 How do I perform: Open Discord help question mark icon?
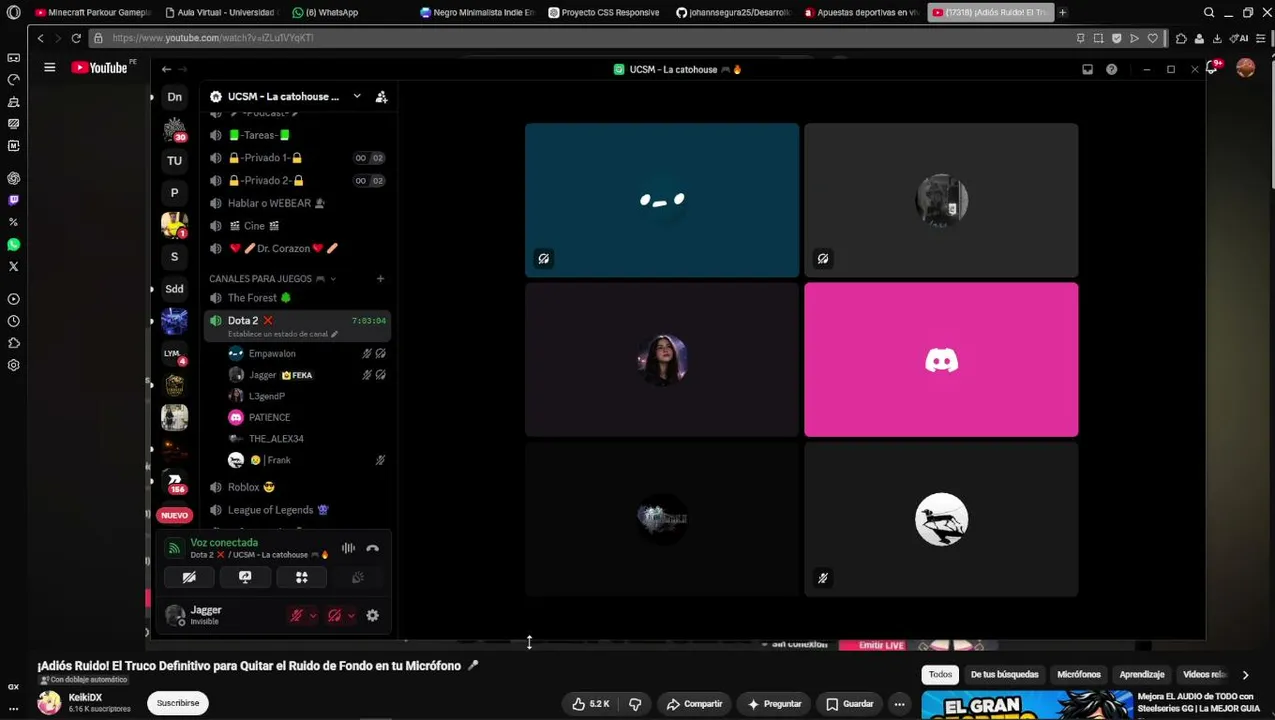click(1111, 69)
